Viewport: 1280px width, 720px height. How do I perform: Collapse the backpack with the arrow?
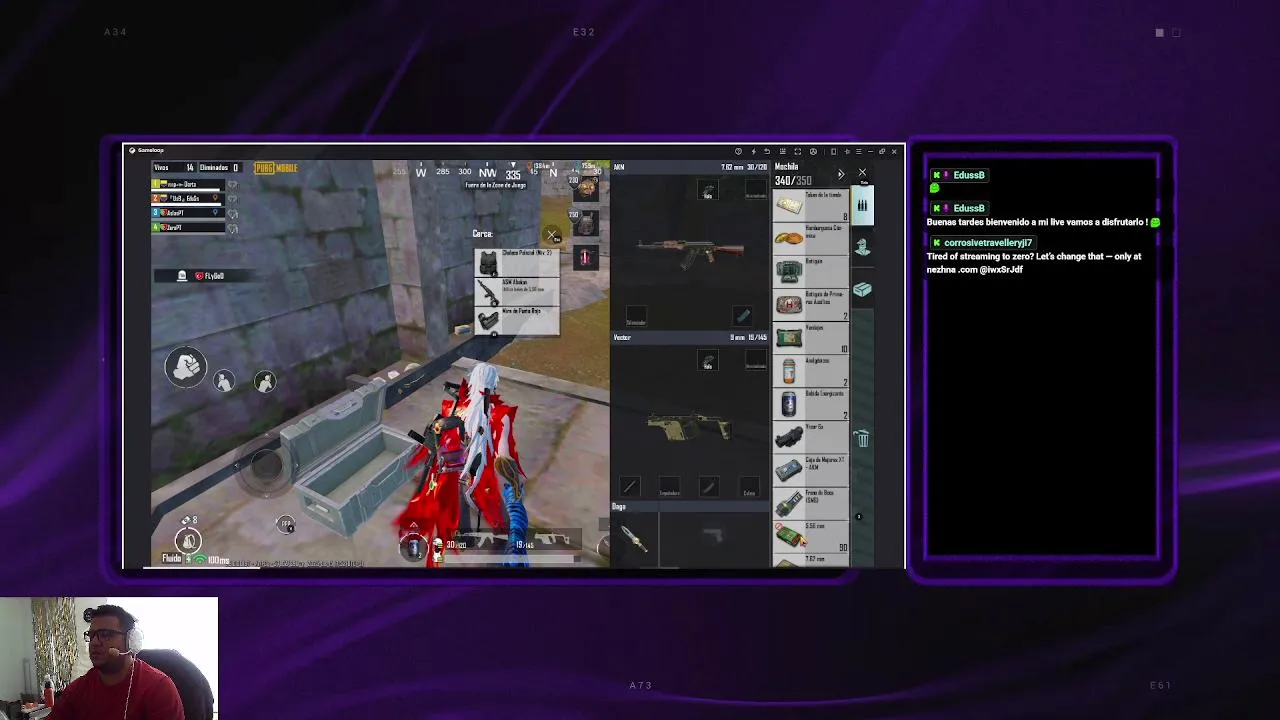pyautogui.click(x=840, y=174)
